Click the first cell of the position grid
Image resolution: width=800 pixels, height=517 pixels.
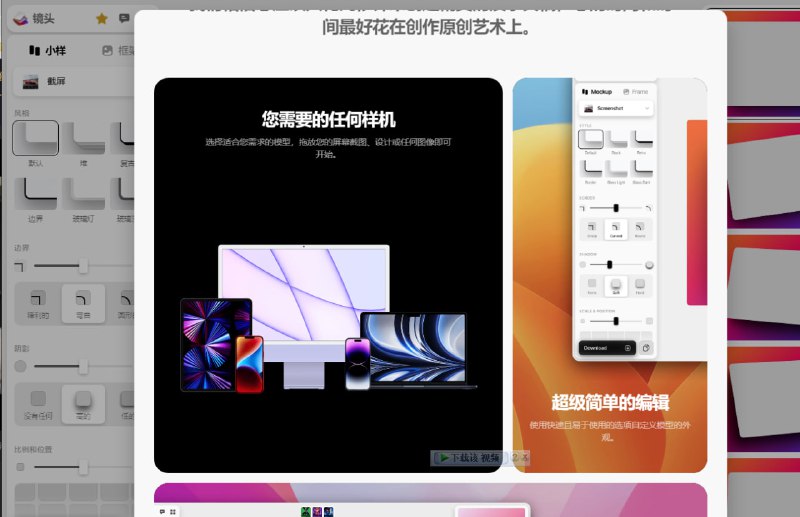(x=25, y=493)
